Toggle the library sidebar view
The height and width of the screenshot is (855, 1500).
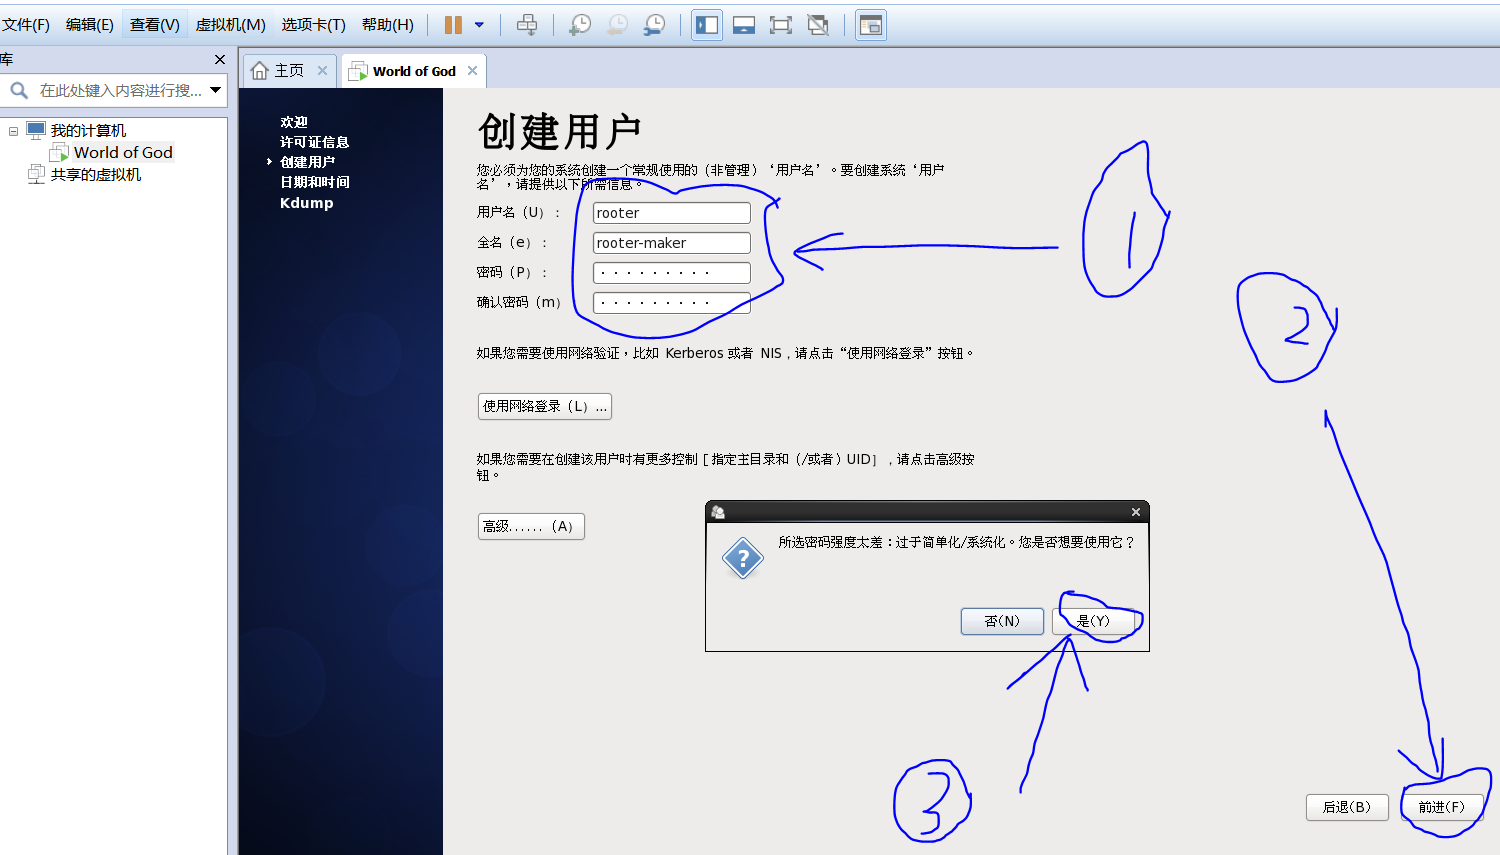pos(707,25)
